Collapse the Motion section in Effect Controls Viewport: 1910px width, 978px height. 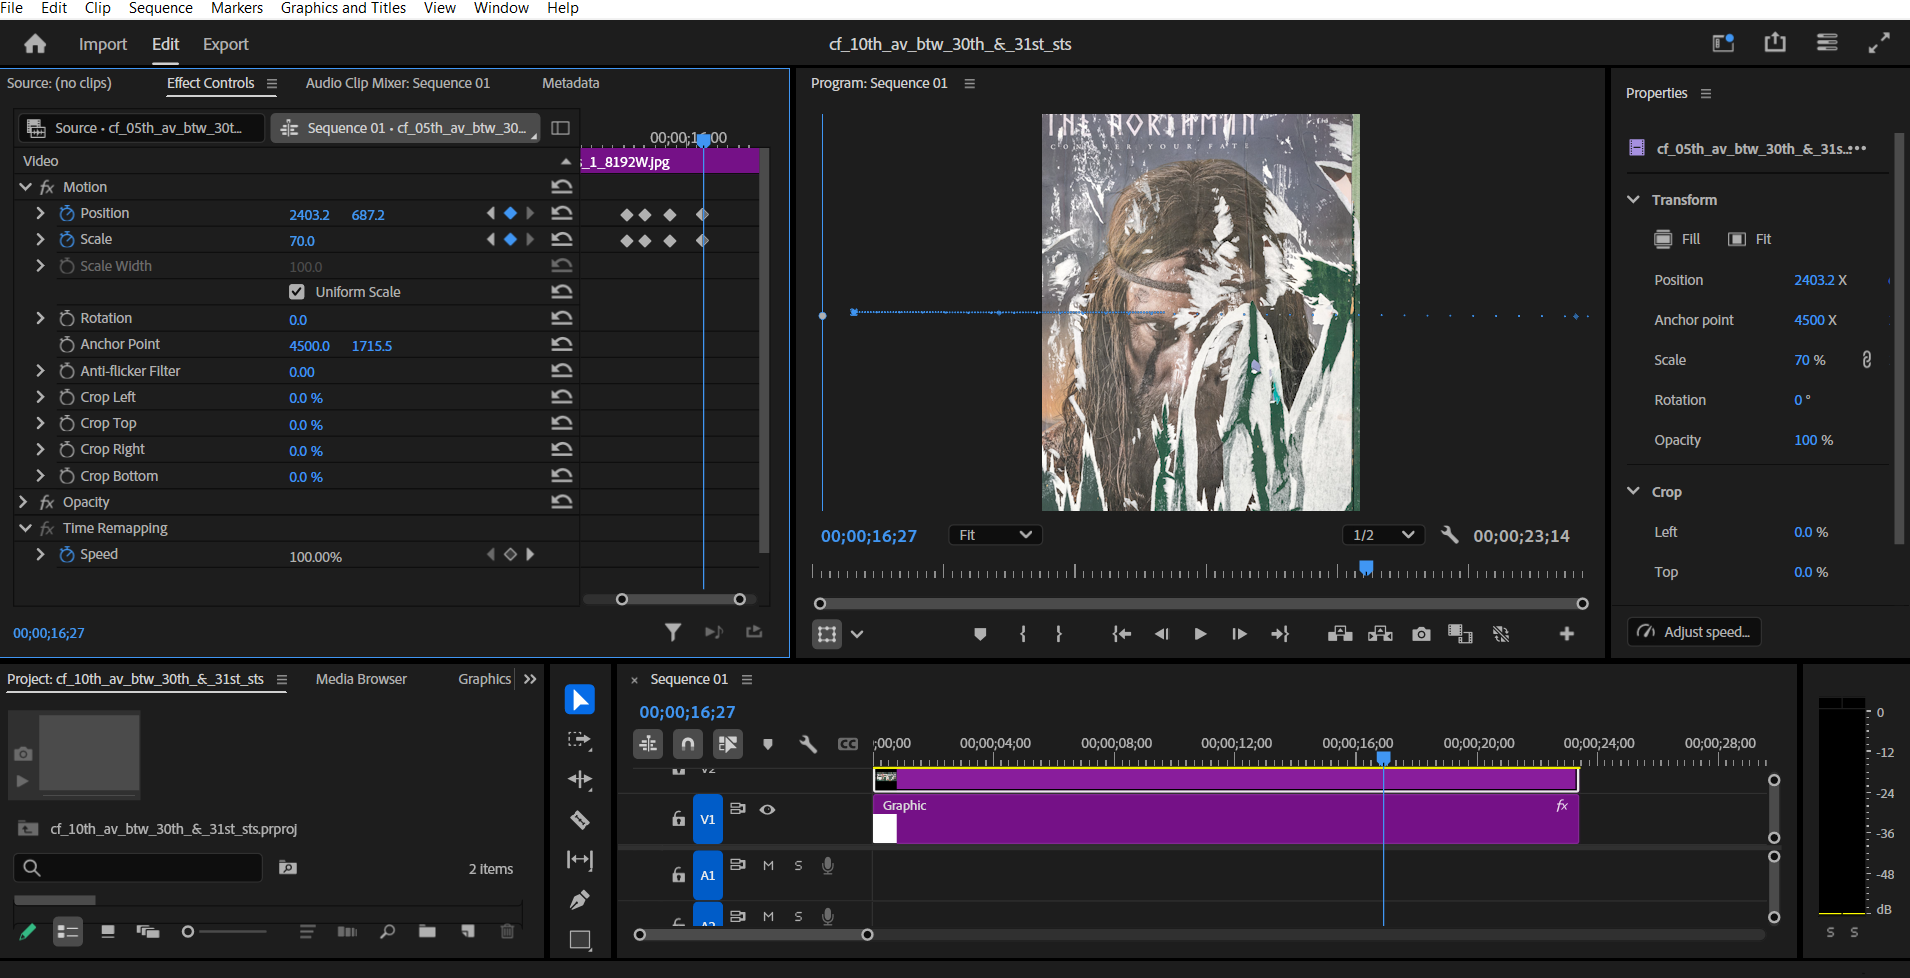point(25,186)
